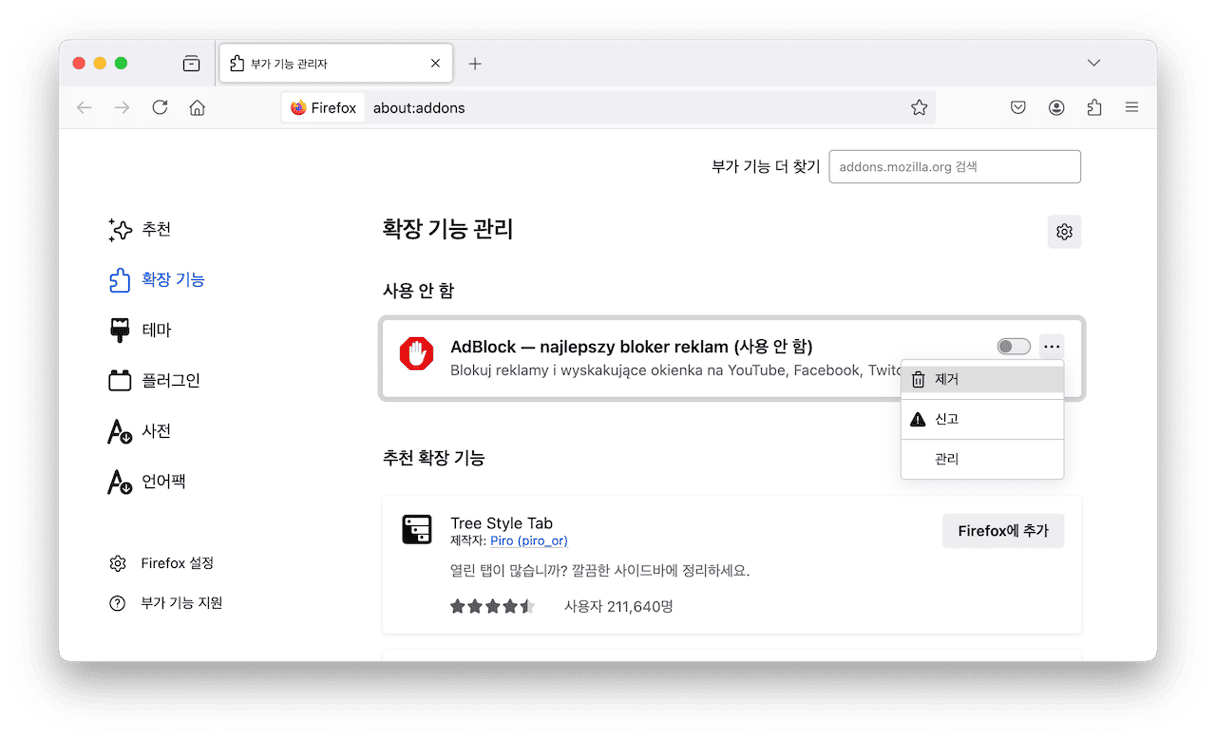Click the 사용자 211,640명 user count
The width and height of the screenshot is (1216, 739).
618,606
